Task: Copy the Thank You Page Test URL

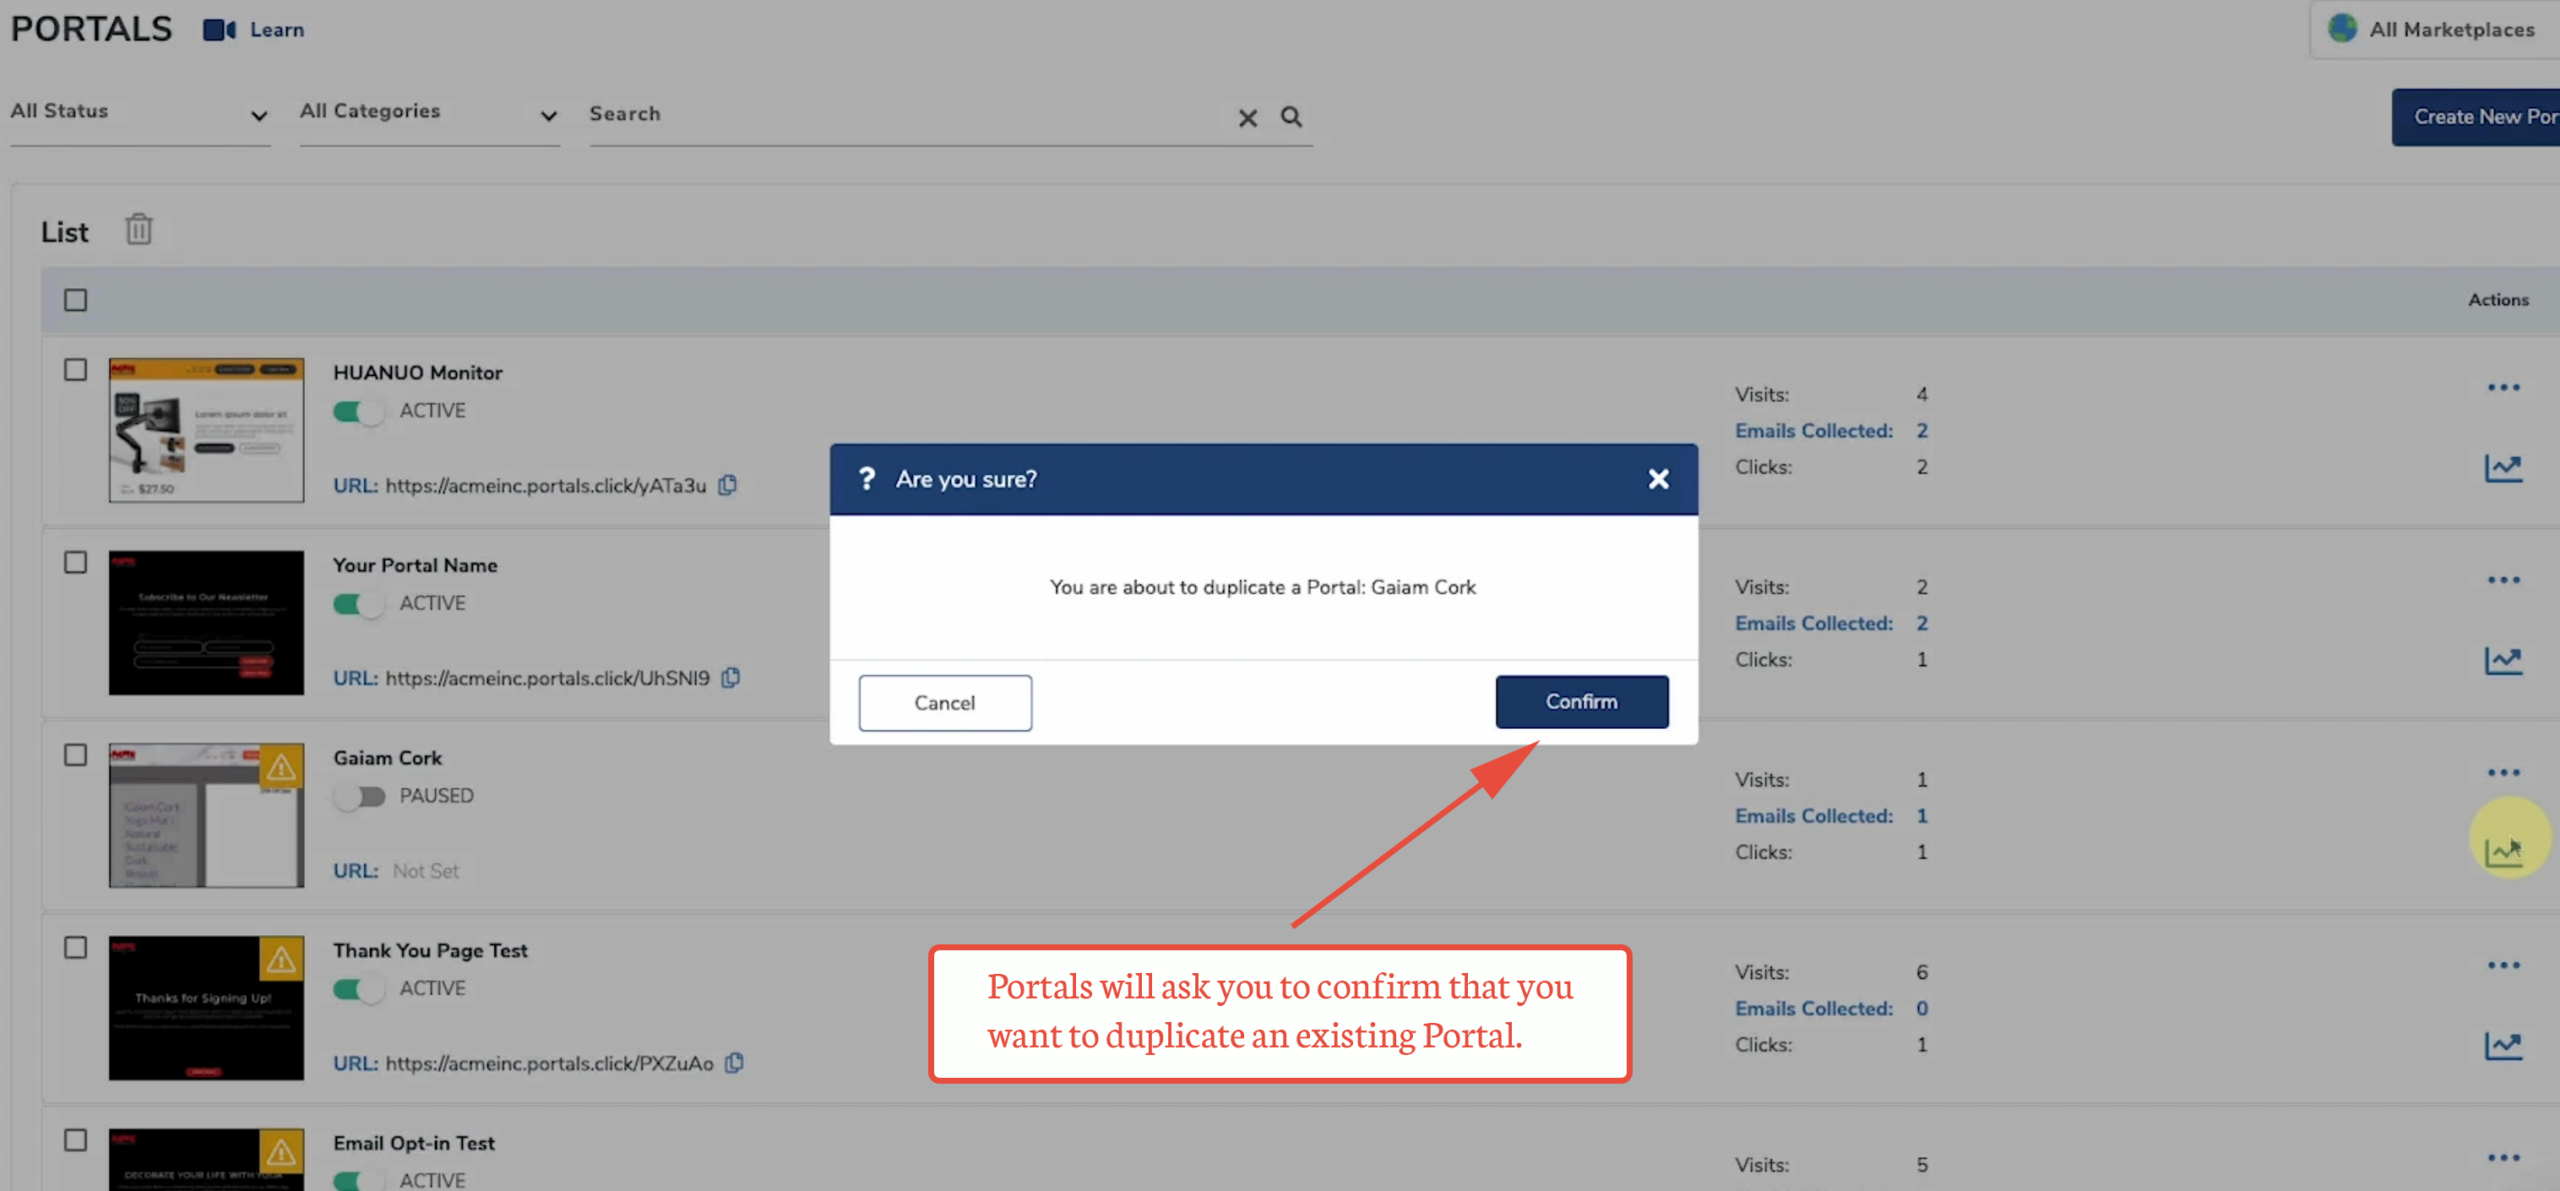Action: point(735,1063)
